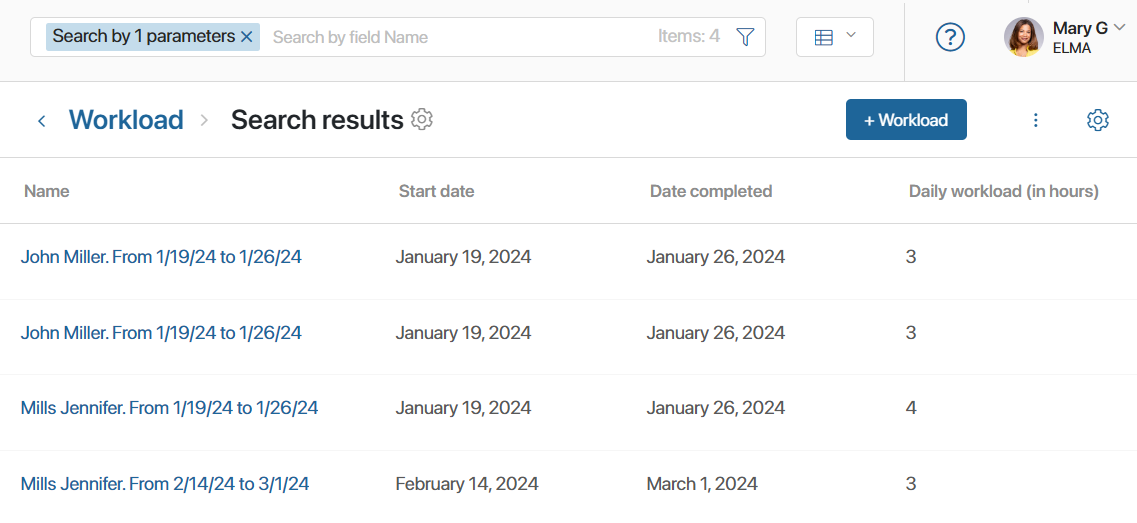The image size is (1137, 523).
Task: Click Mary G's profile avatar
Action: pyautogui.click(x=1023, y=37)
